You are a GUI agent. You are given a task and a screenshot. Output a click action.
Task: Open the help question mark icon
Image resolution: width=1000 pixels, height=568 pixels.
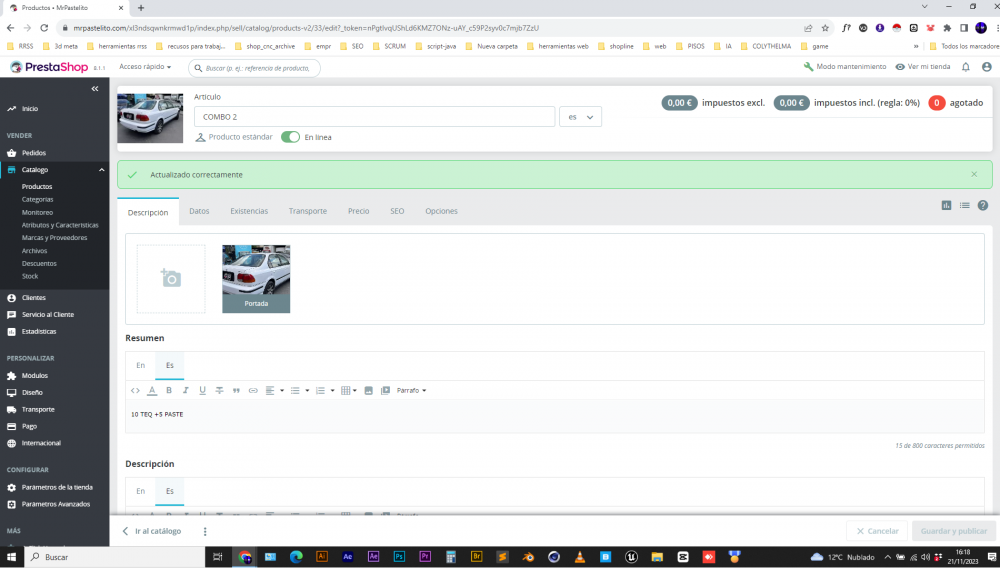(x=983, y=205)
